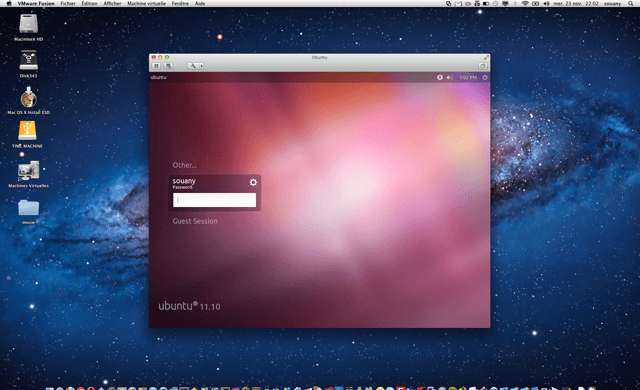This screenshot has height=390, width=640.
Task: Open the Afficher menu
Action: [x=112, y=3]
